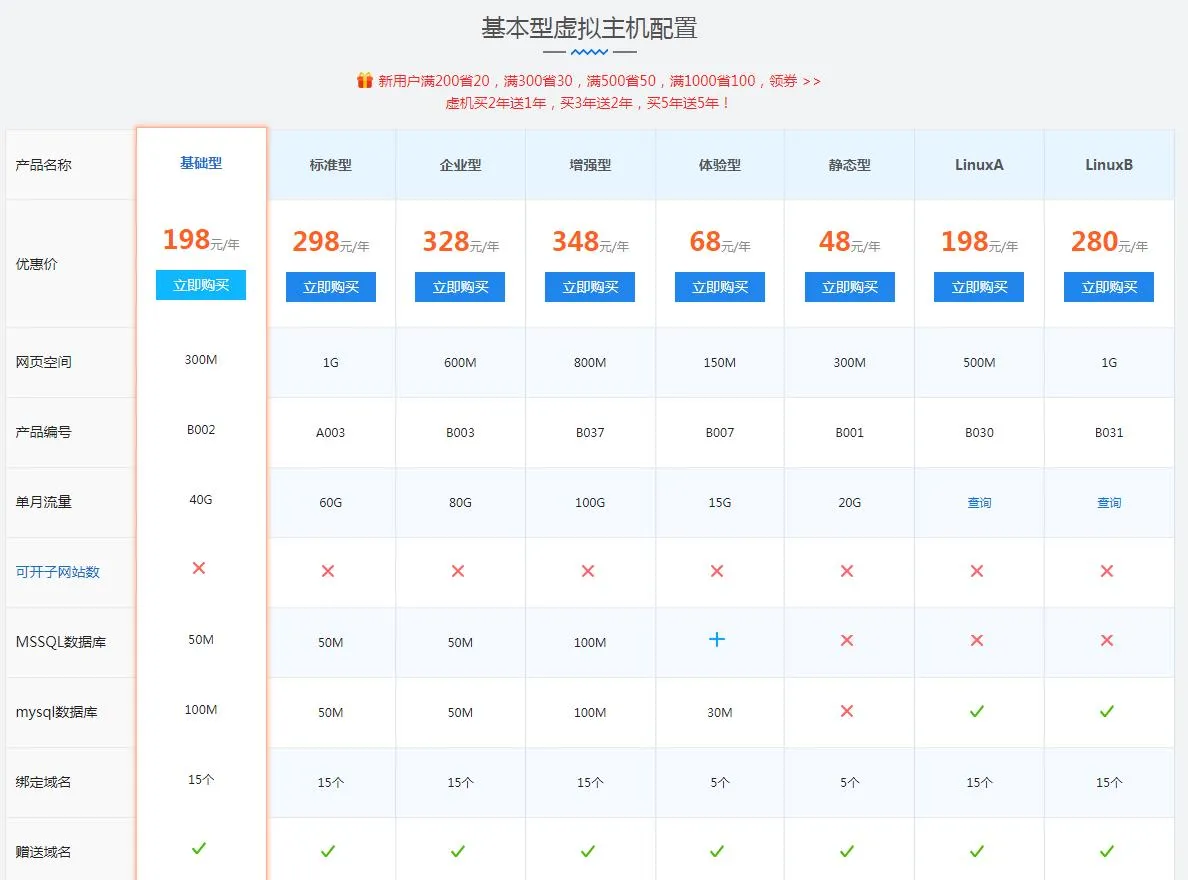1188x880 pixels.
Task: Open 查询 link for LinuxA monthly traffic
Action: tap(979, 503)
